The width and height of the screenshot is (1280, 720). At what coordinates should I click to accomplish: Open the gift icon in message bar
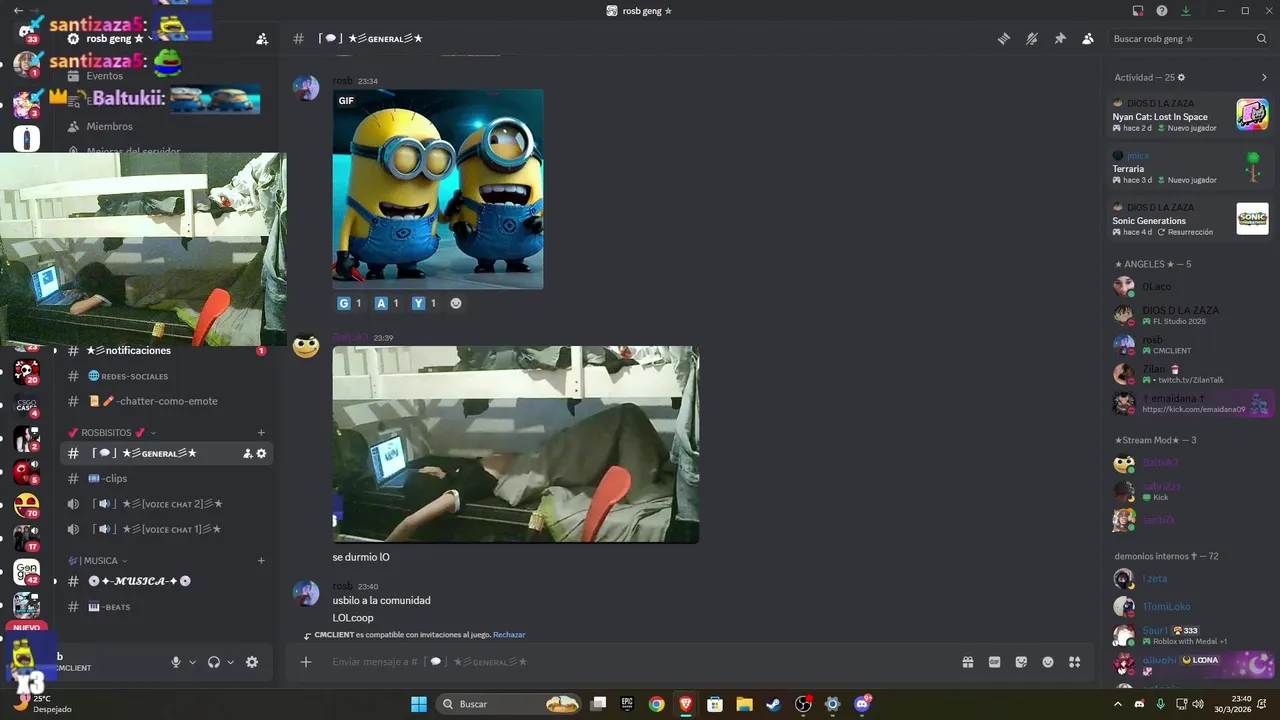[x=968, y=662]
